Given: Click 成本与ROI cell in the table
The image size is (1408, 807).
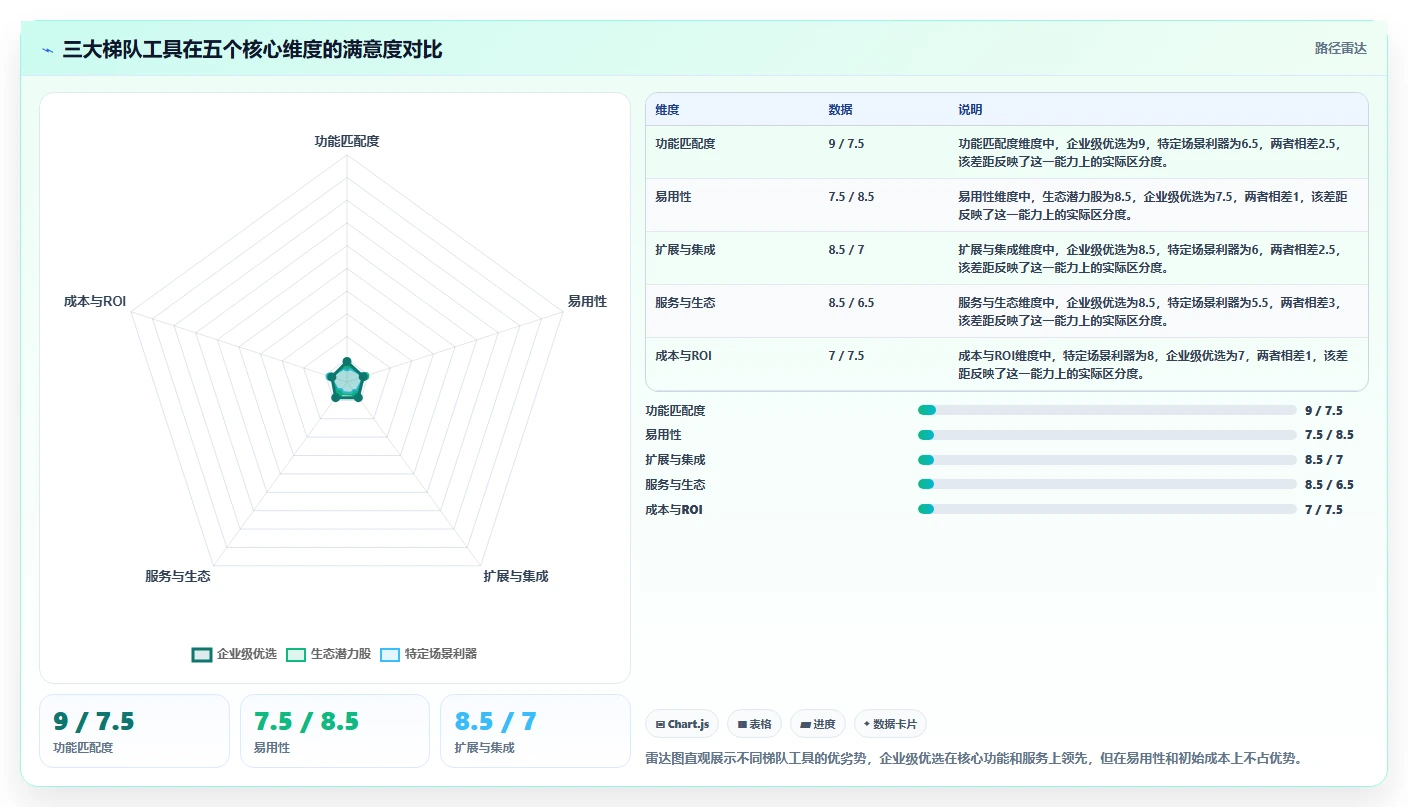Looking at the screenshot, I should (x=683, y=356).
